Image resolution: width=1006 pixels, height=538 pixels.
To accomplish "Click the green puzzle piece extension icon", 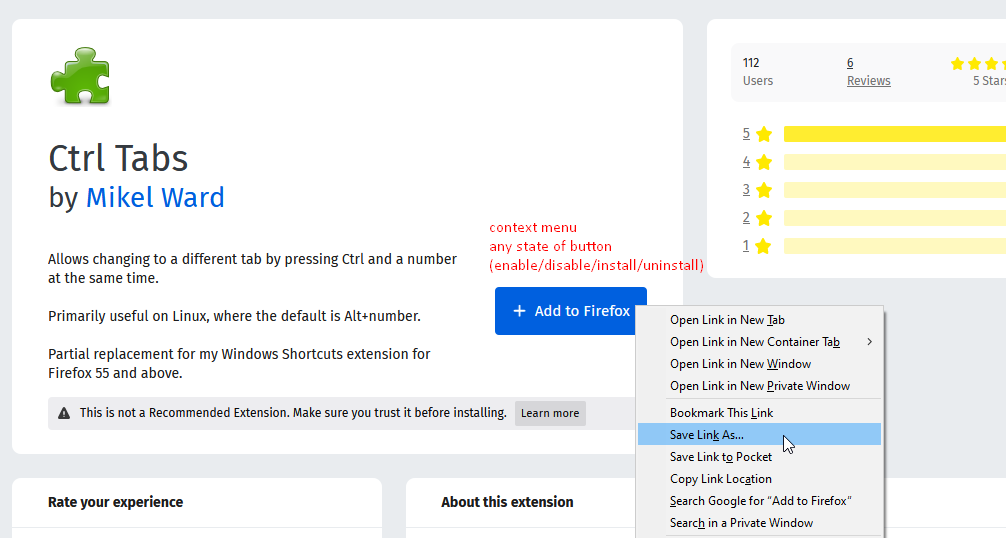I will [x=80, y=75].
